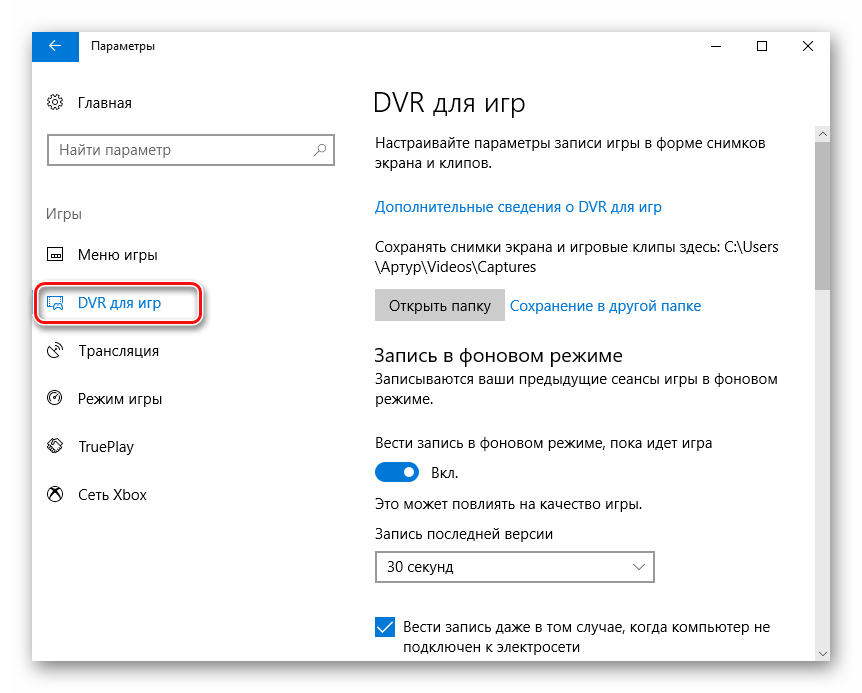Click the Режим игры gauge icon
This screenshot has height=693, width=862.
pyautogui.click(x=55, y=398)
